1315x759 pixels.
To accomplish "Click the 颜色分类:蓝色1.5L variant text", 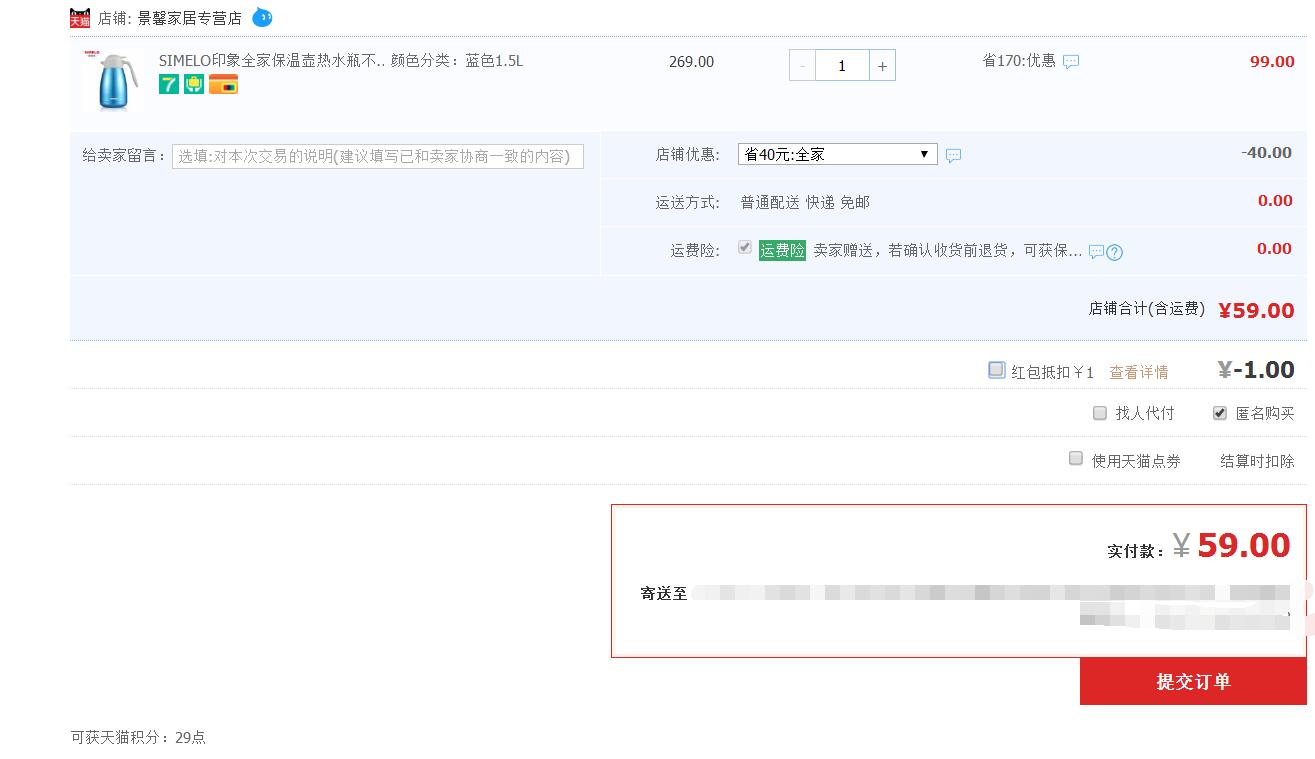I will tap(458, 61).
